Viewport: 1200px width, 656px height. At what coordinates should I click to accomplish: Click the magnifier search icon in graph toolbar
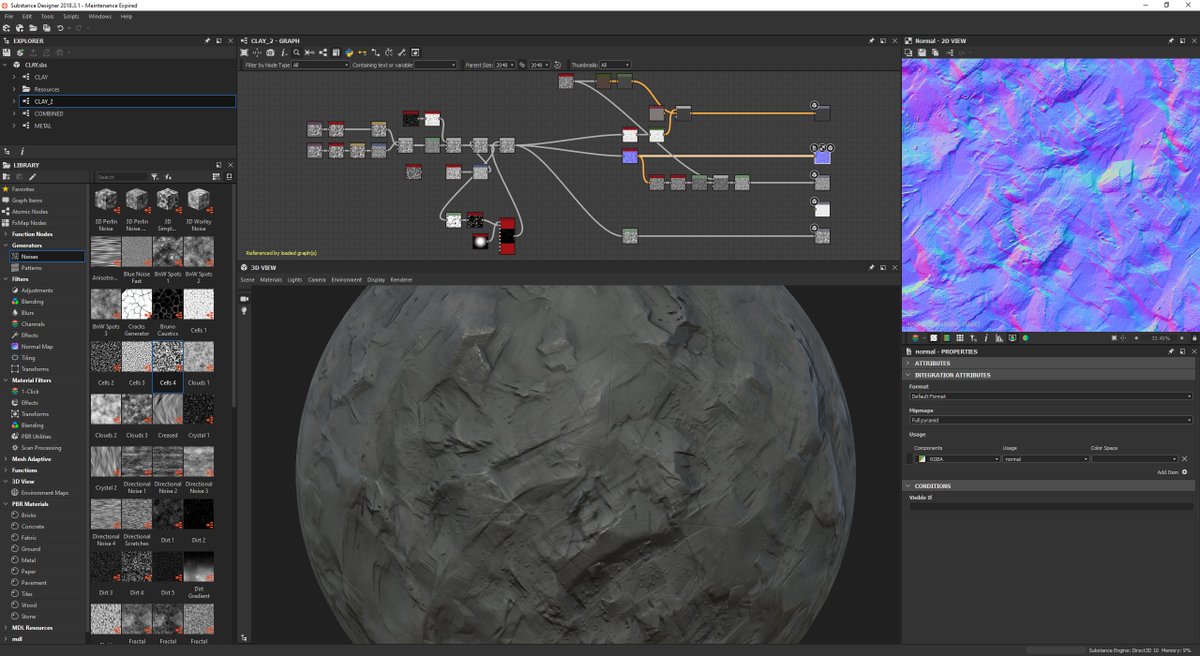pyautogui.click(x=296, y=52)
